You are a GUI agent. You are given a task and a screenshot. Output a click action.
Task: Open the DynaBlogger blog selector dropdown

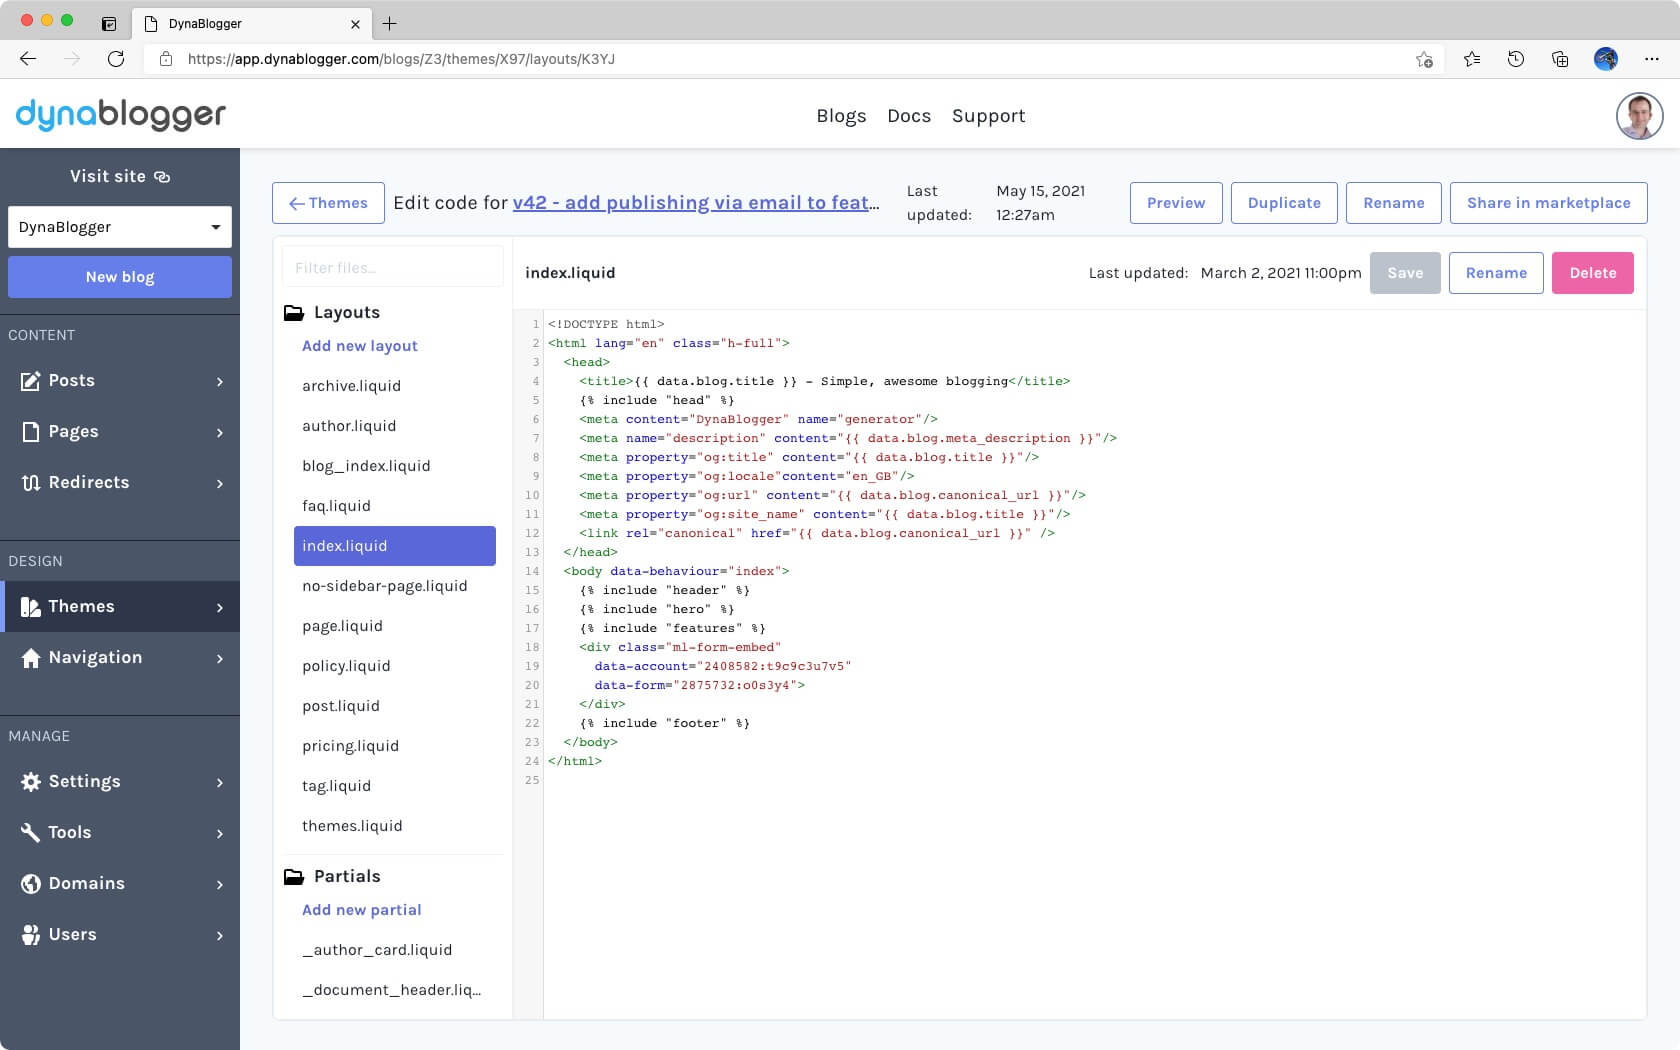pos(120,227)
